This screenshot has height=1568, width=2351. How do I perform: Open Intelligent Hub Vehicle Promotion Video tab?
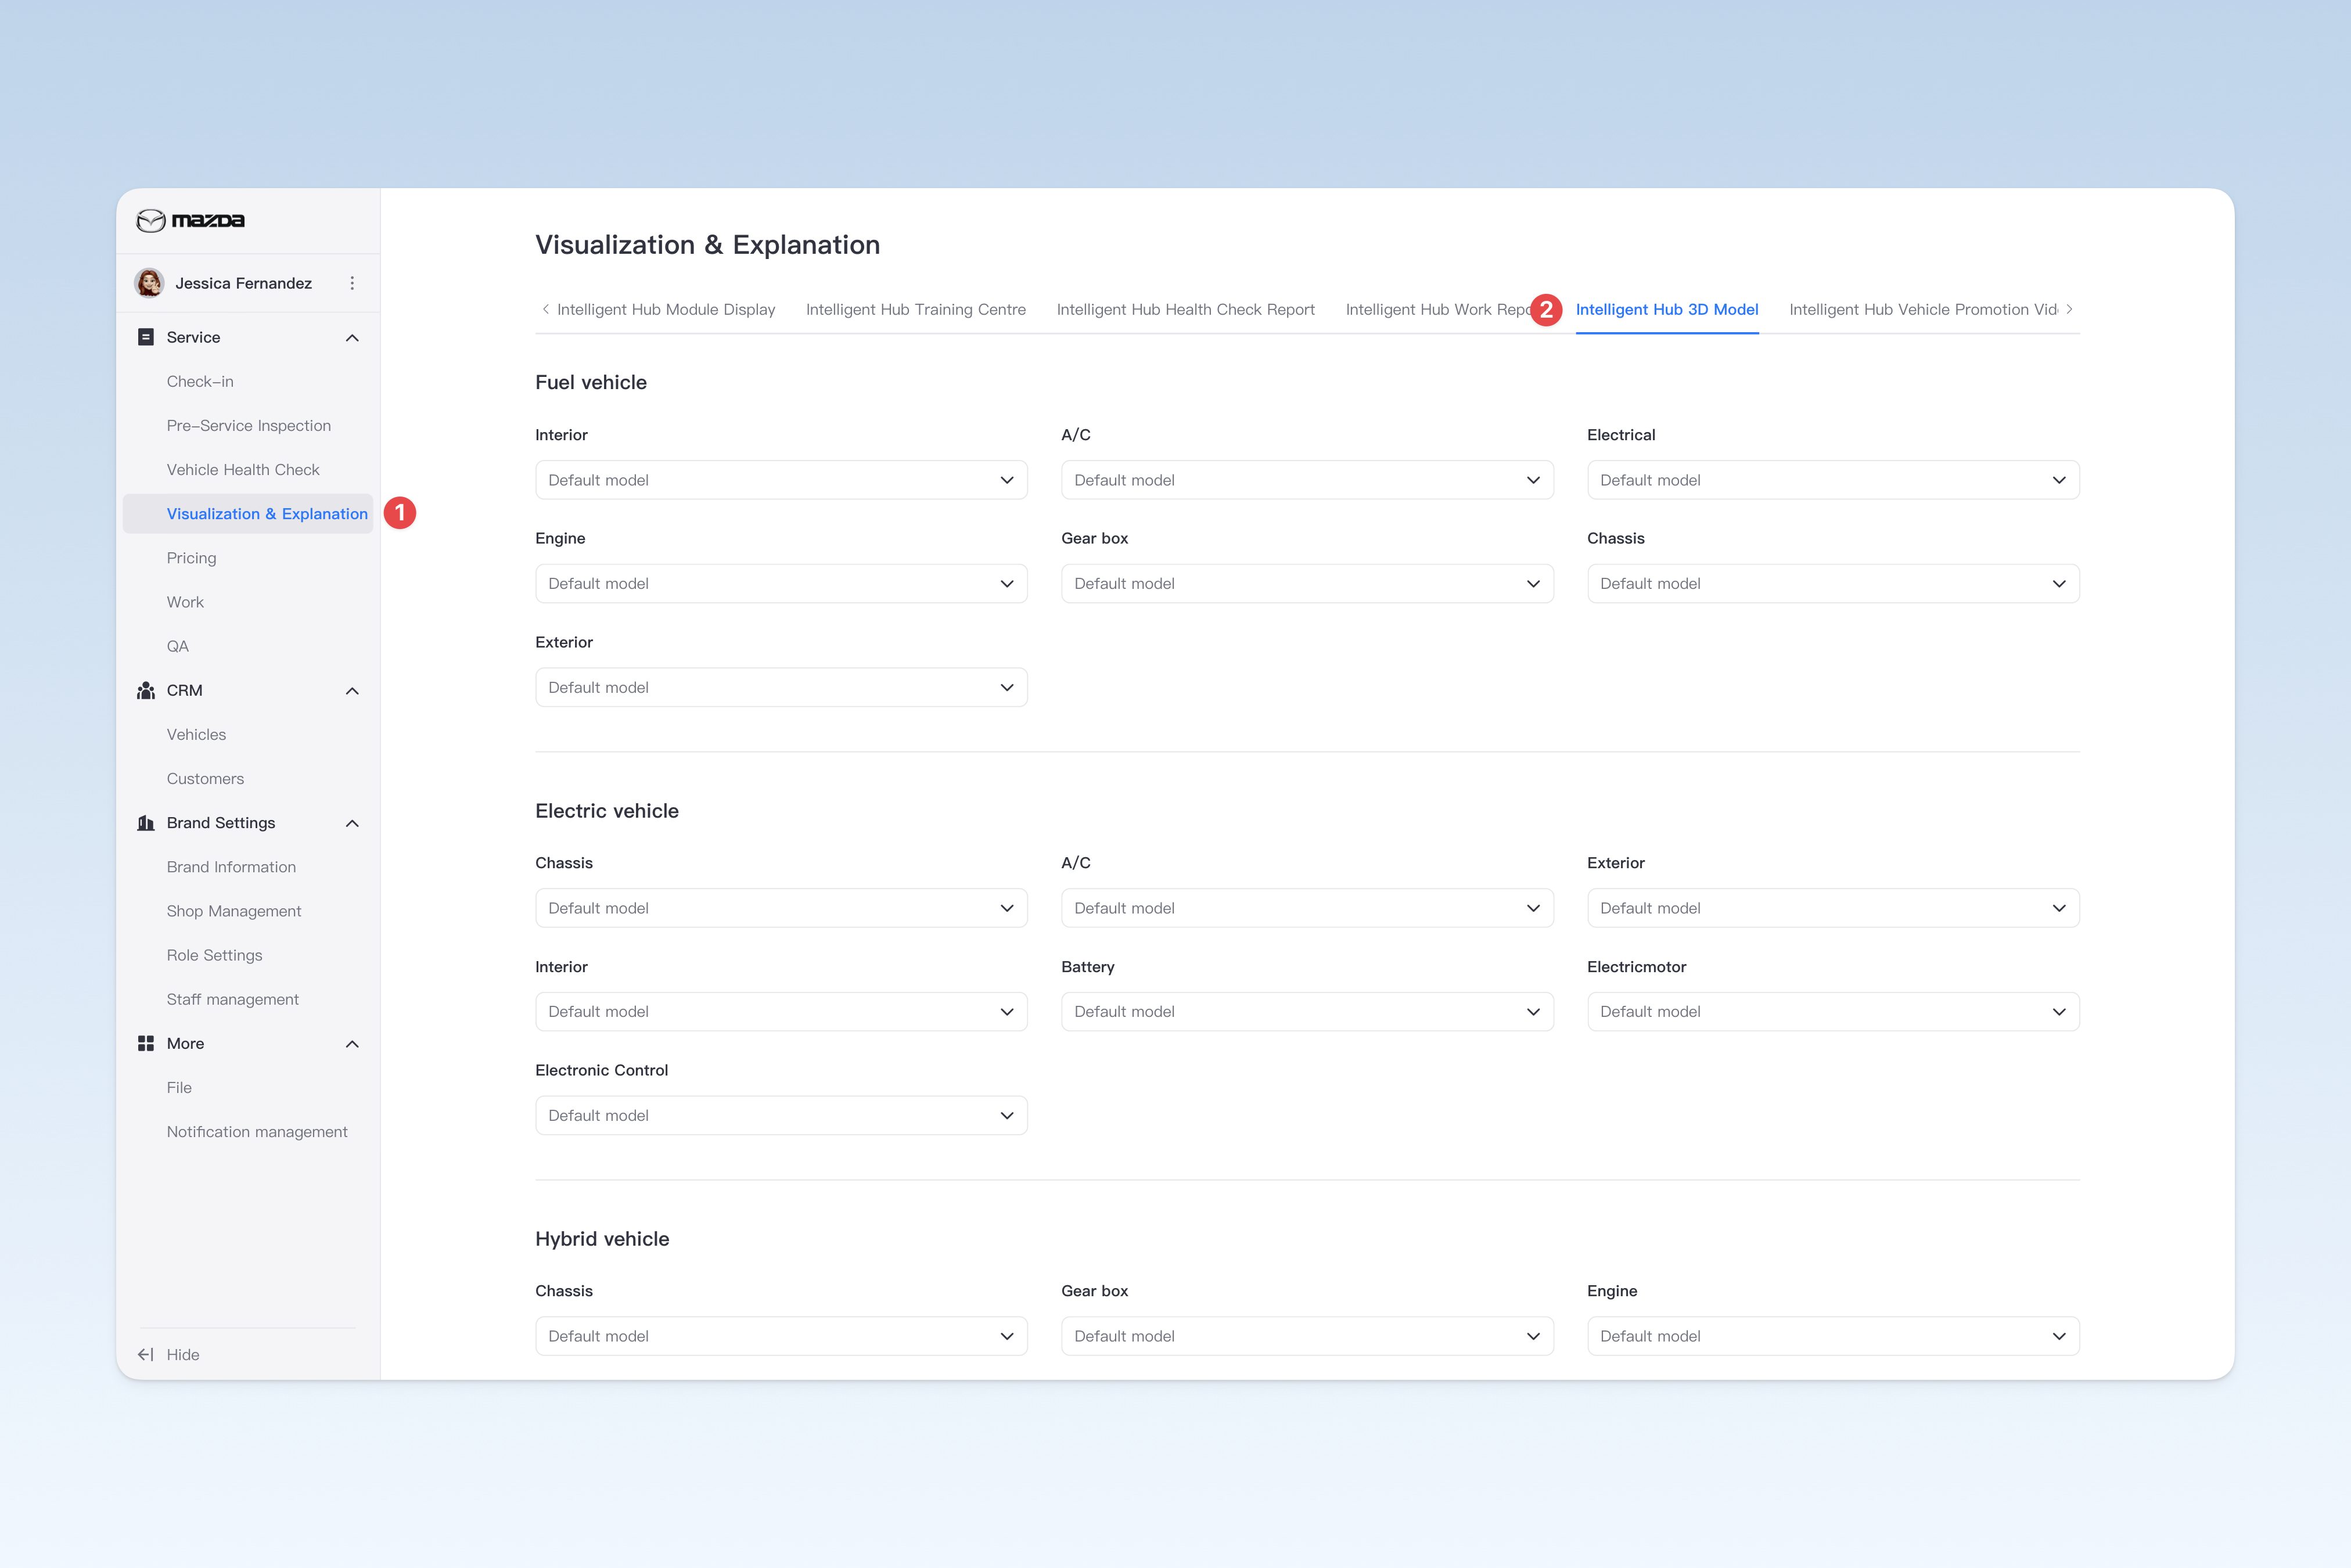[x=1923, y=310]
